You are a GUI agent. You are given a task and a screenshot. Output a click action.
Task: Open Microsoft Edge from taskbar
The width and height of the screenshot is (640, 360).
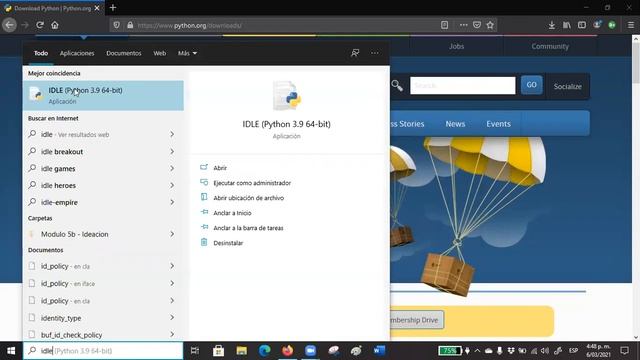pos(264,351)
